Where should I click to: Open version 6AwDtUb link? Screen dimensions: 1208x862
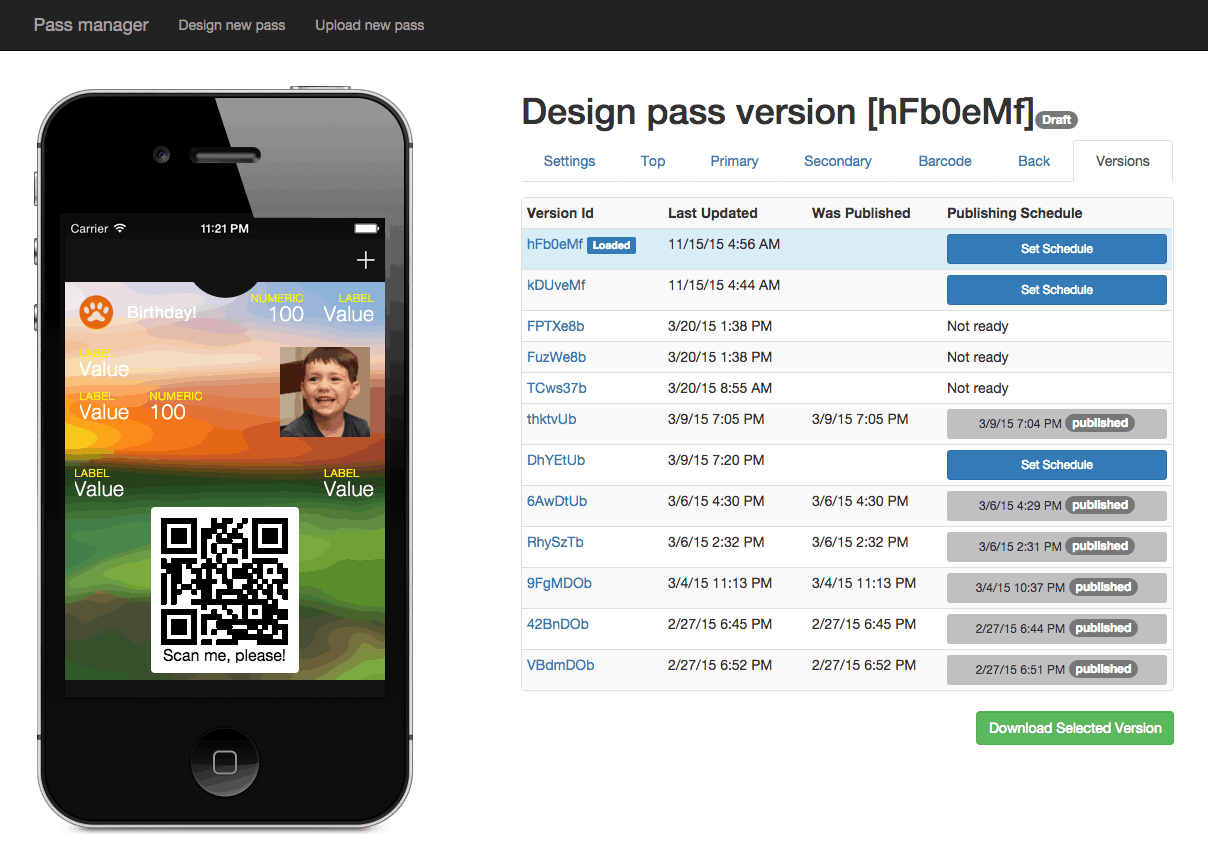click(x=557, y=501)
